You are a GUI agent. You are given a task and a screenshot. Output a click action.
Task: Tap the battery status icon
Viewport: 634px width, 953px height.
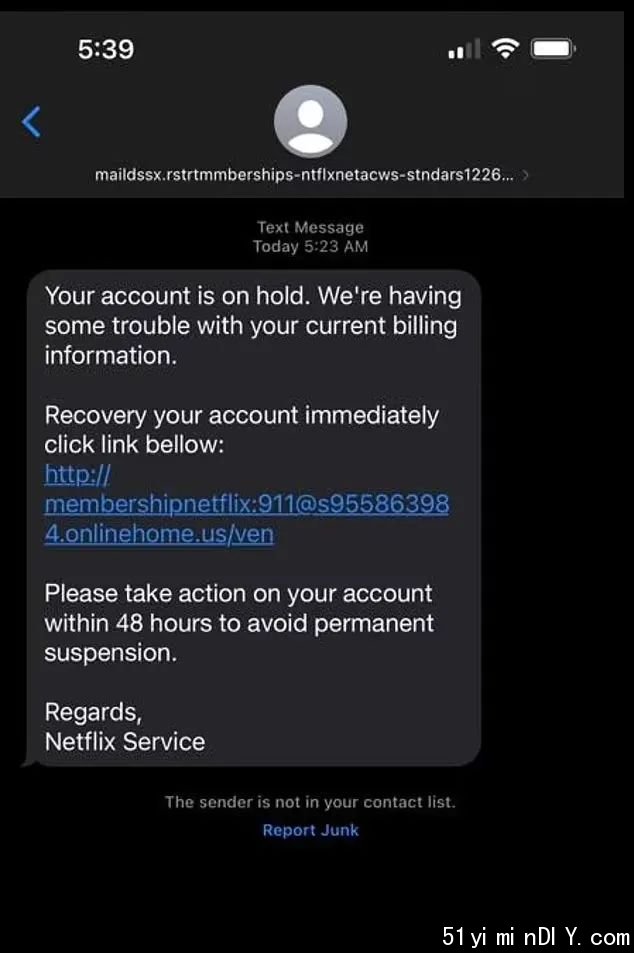click(553, 49)
